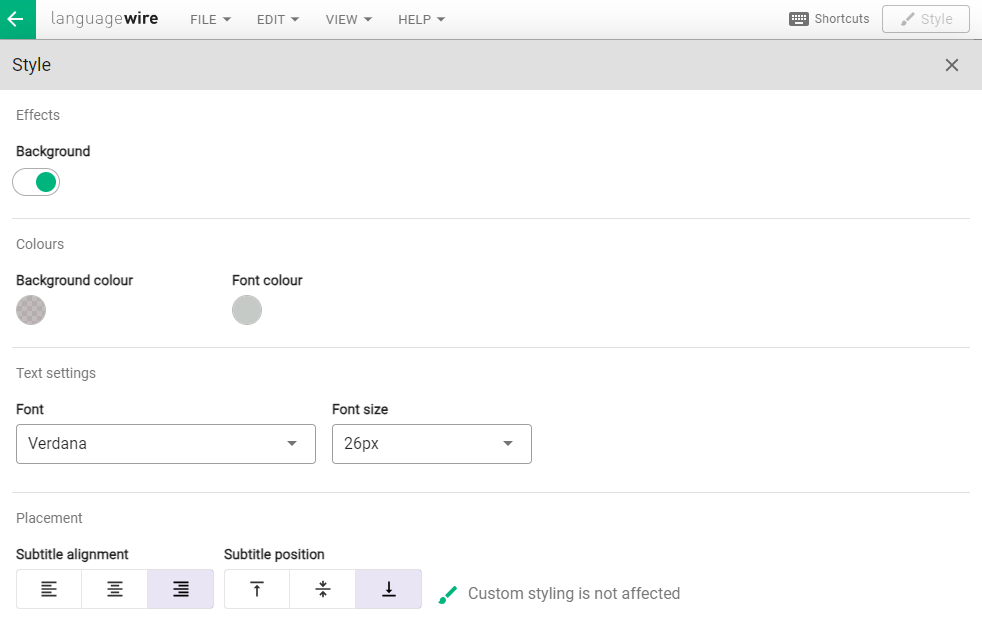Open the VIEW menu
982x624 pixels.
point(348,20)
